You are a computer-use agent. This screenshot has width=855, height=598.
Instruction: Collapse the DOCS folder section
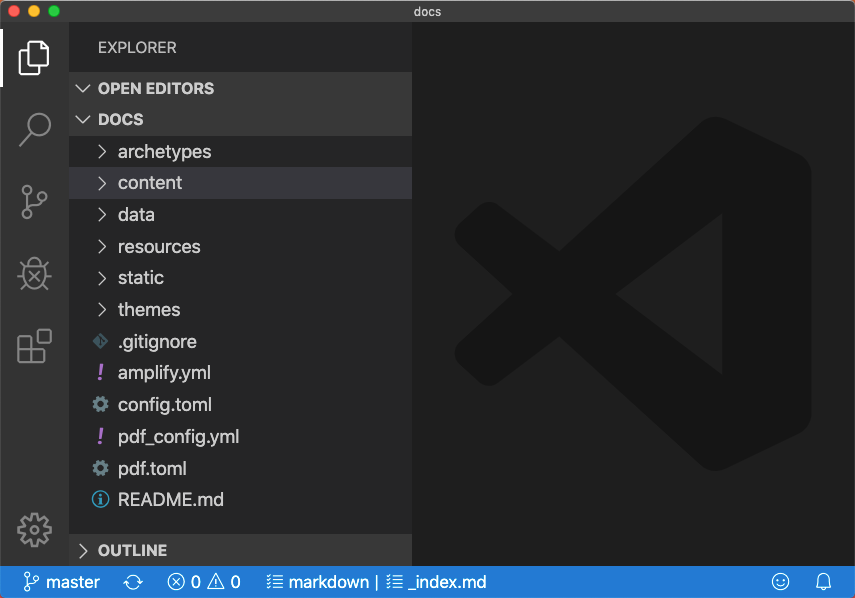coord(120,119)
